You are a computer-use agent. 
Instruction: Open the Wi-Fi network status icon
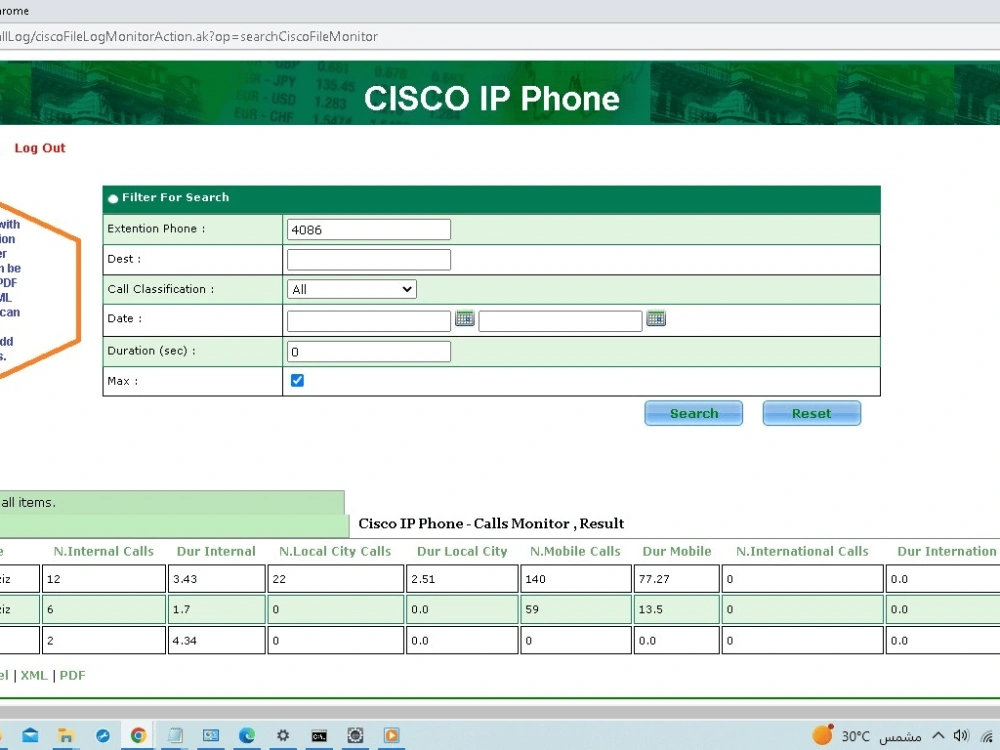989,736
